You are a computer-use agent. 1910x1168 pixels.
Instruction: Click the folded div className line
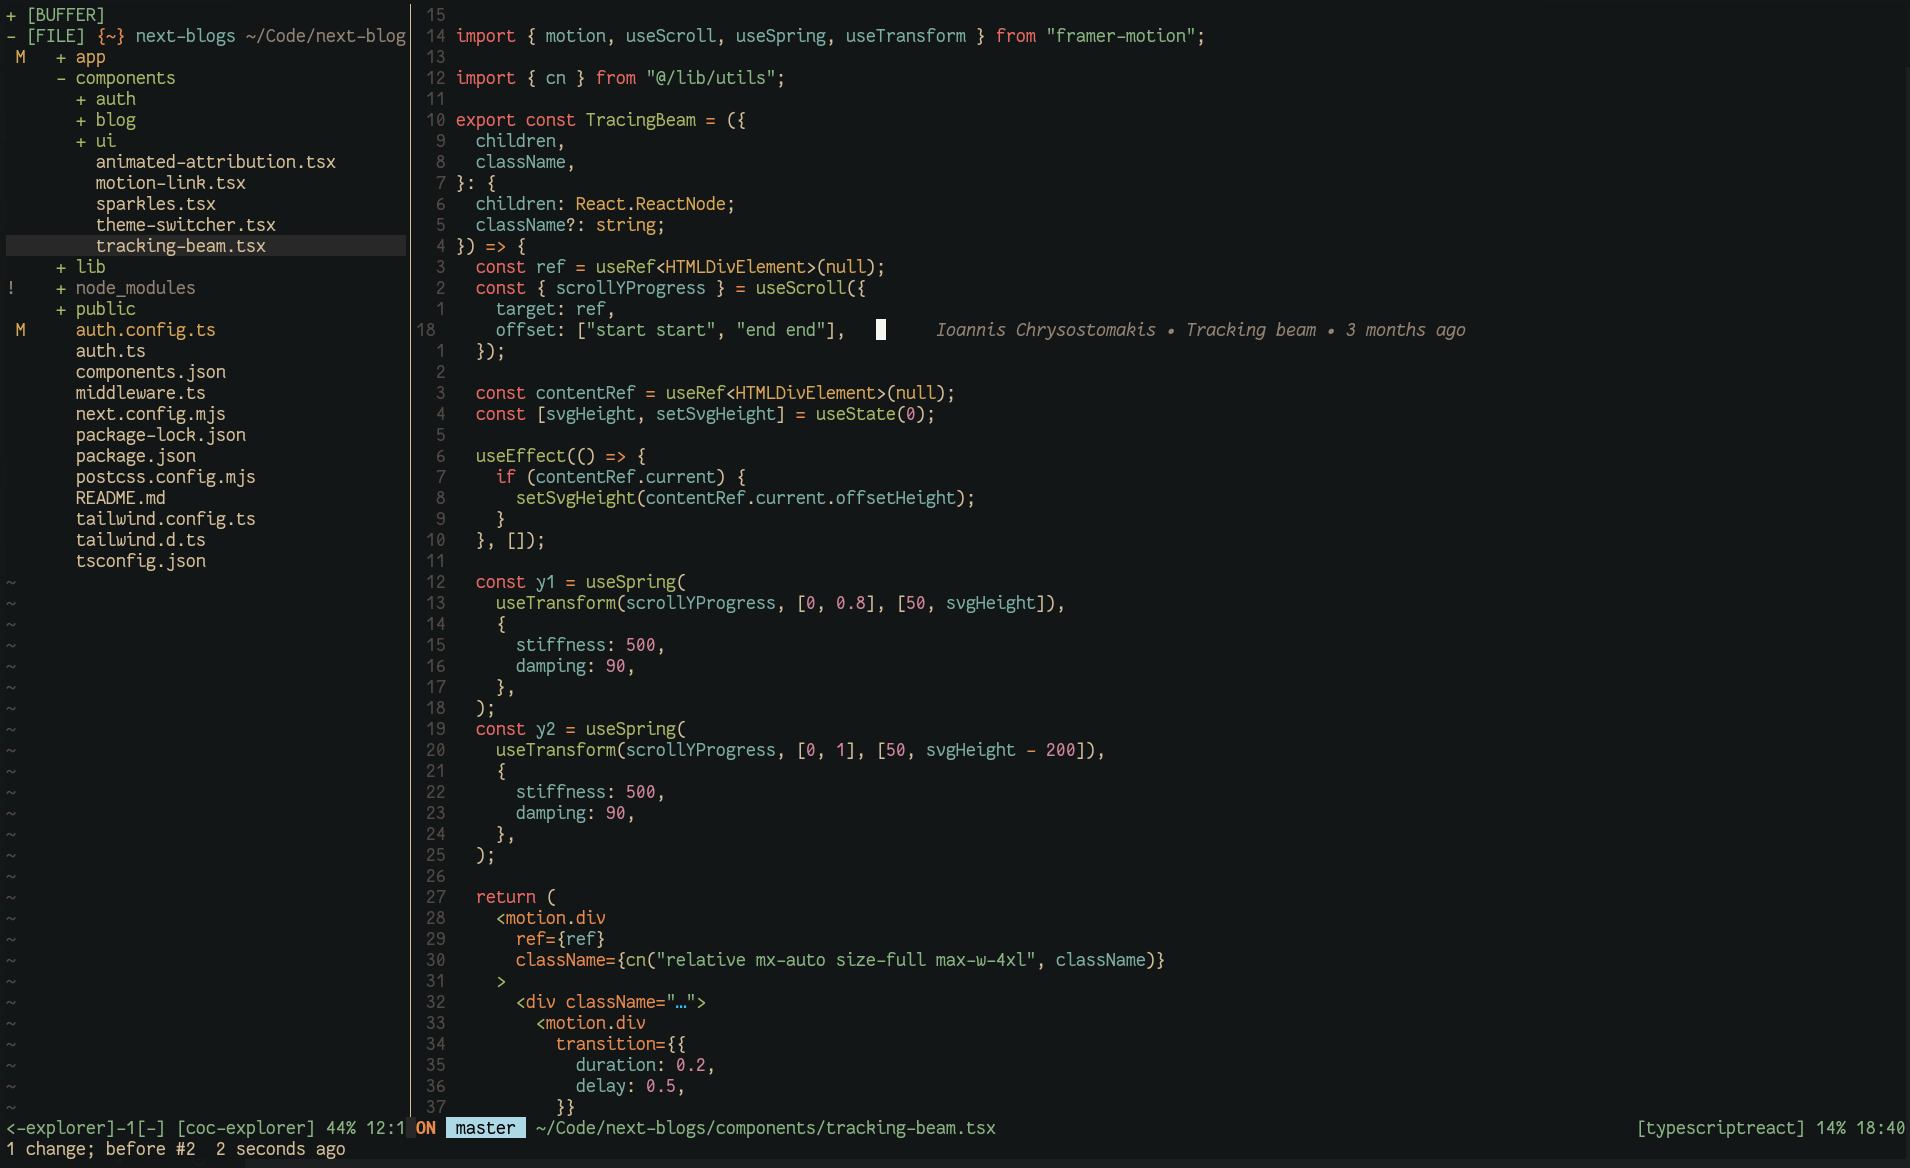pyautogui.click(x=610, y=1002)
